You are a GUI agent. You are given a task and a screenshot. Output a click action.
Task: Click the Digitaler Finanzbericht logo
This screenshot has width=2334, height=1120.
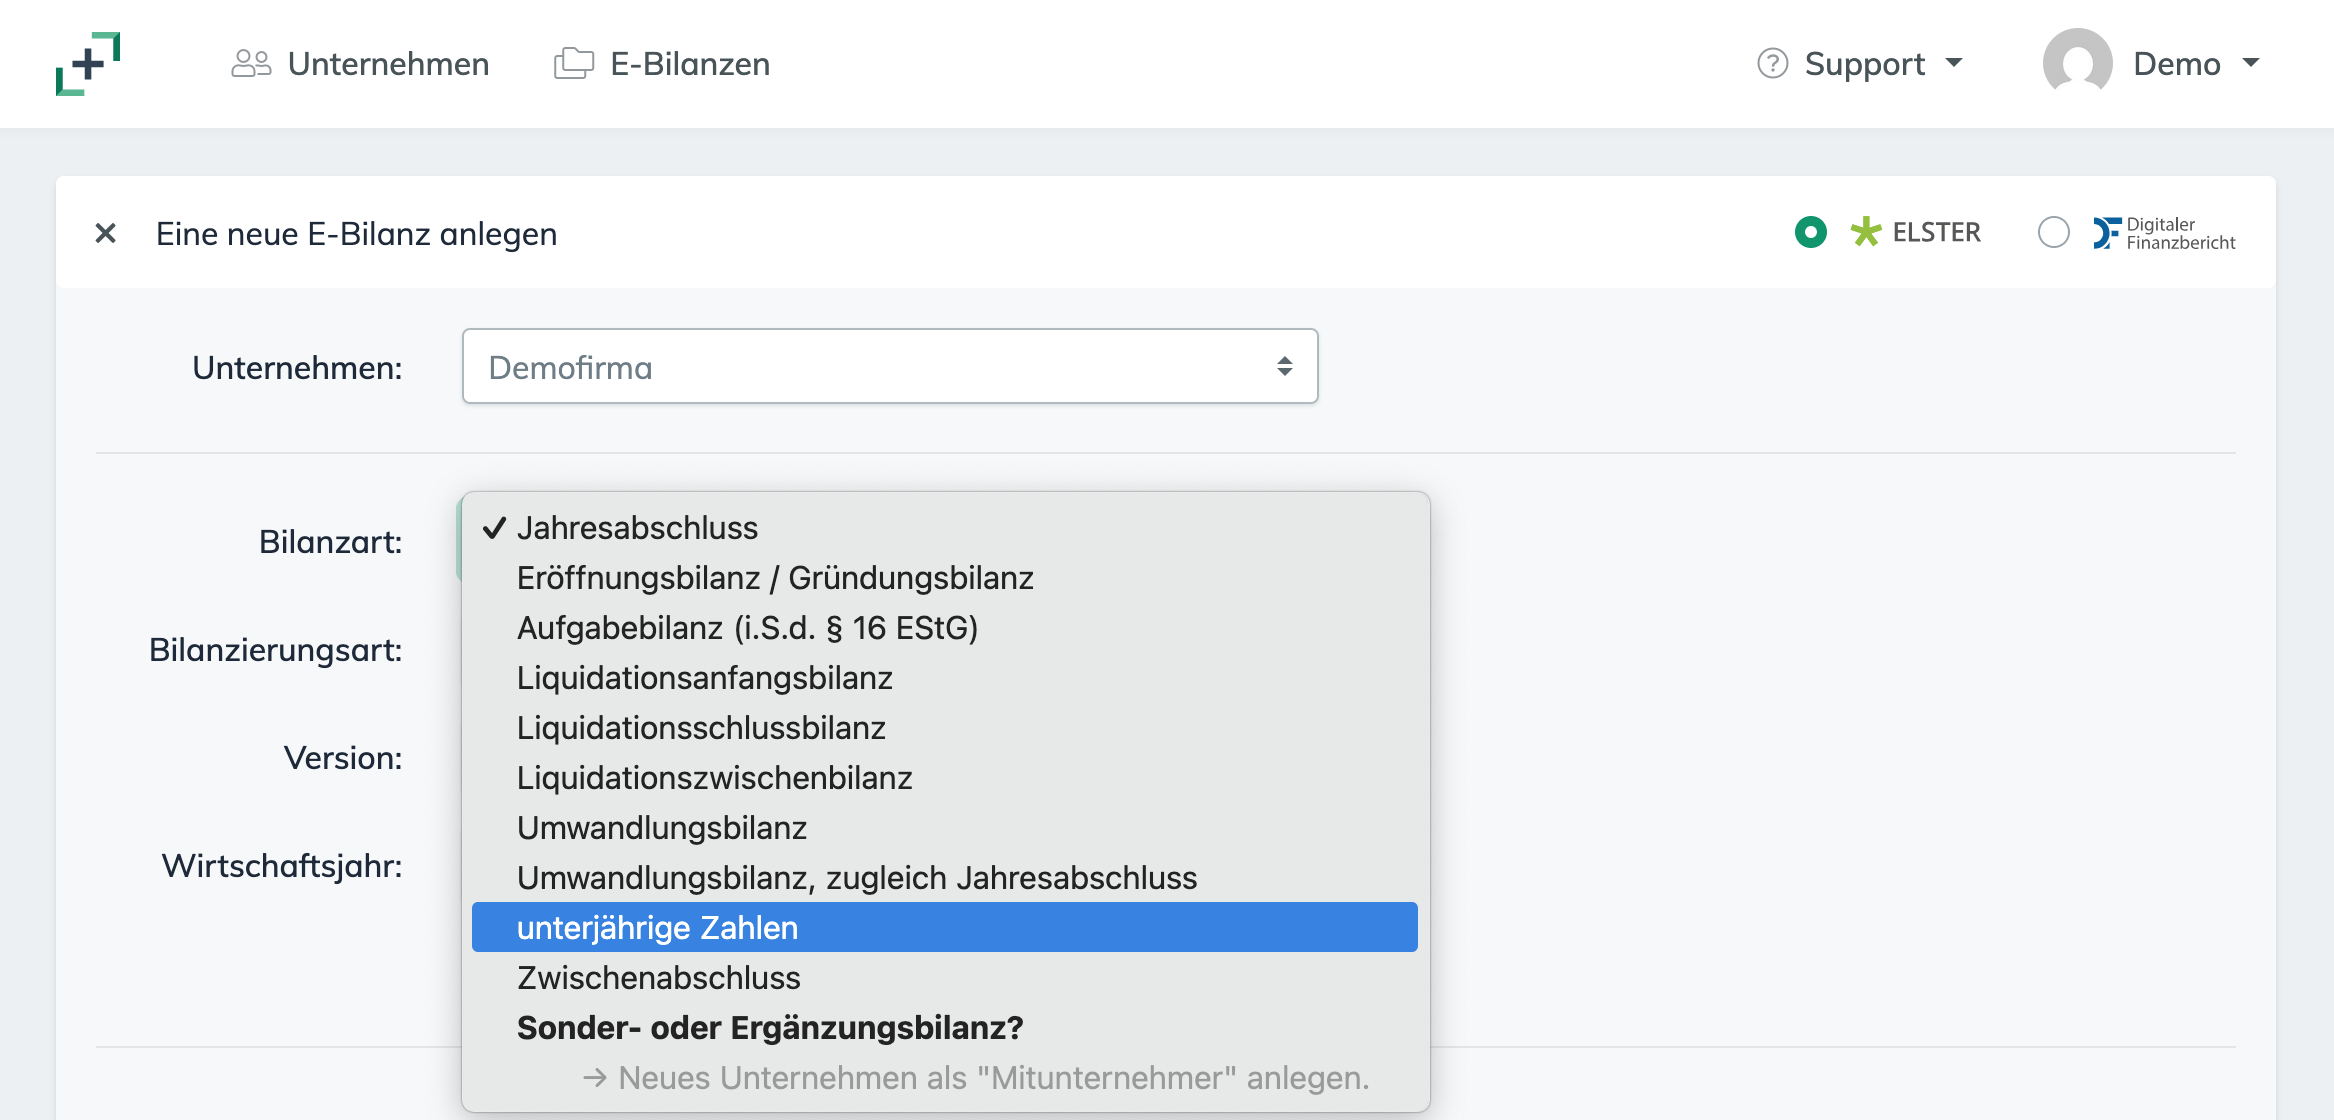(2163, 232)
